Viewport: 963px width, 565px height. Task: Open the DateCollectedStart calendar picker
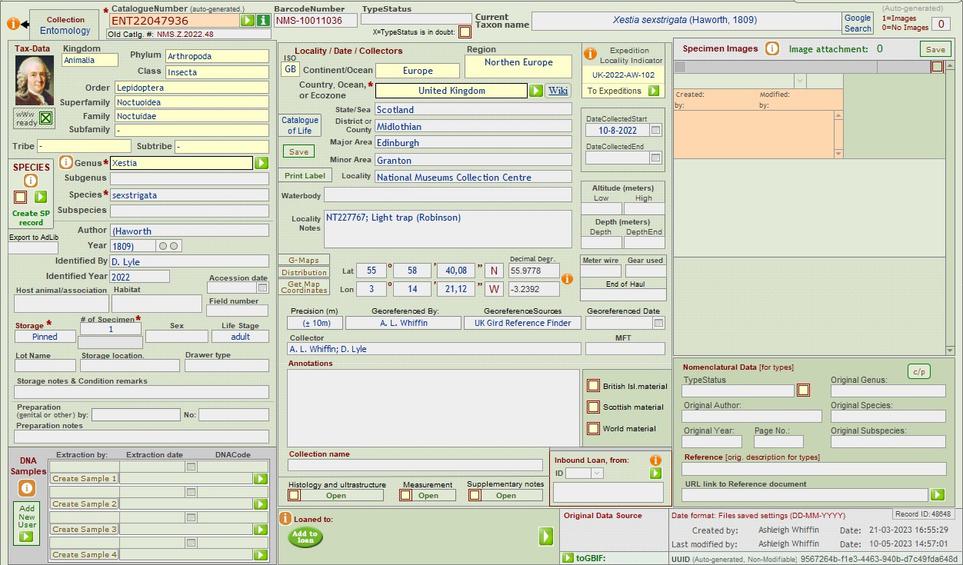click(656, 130)
